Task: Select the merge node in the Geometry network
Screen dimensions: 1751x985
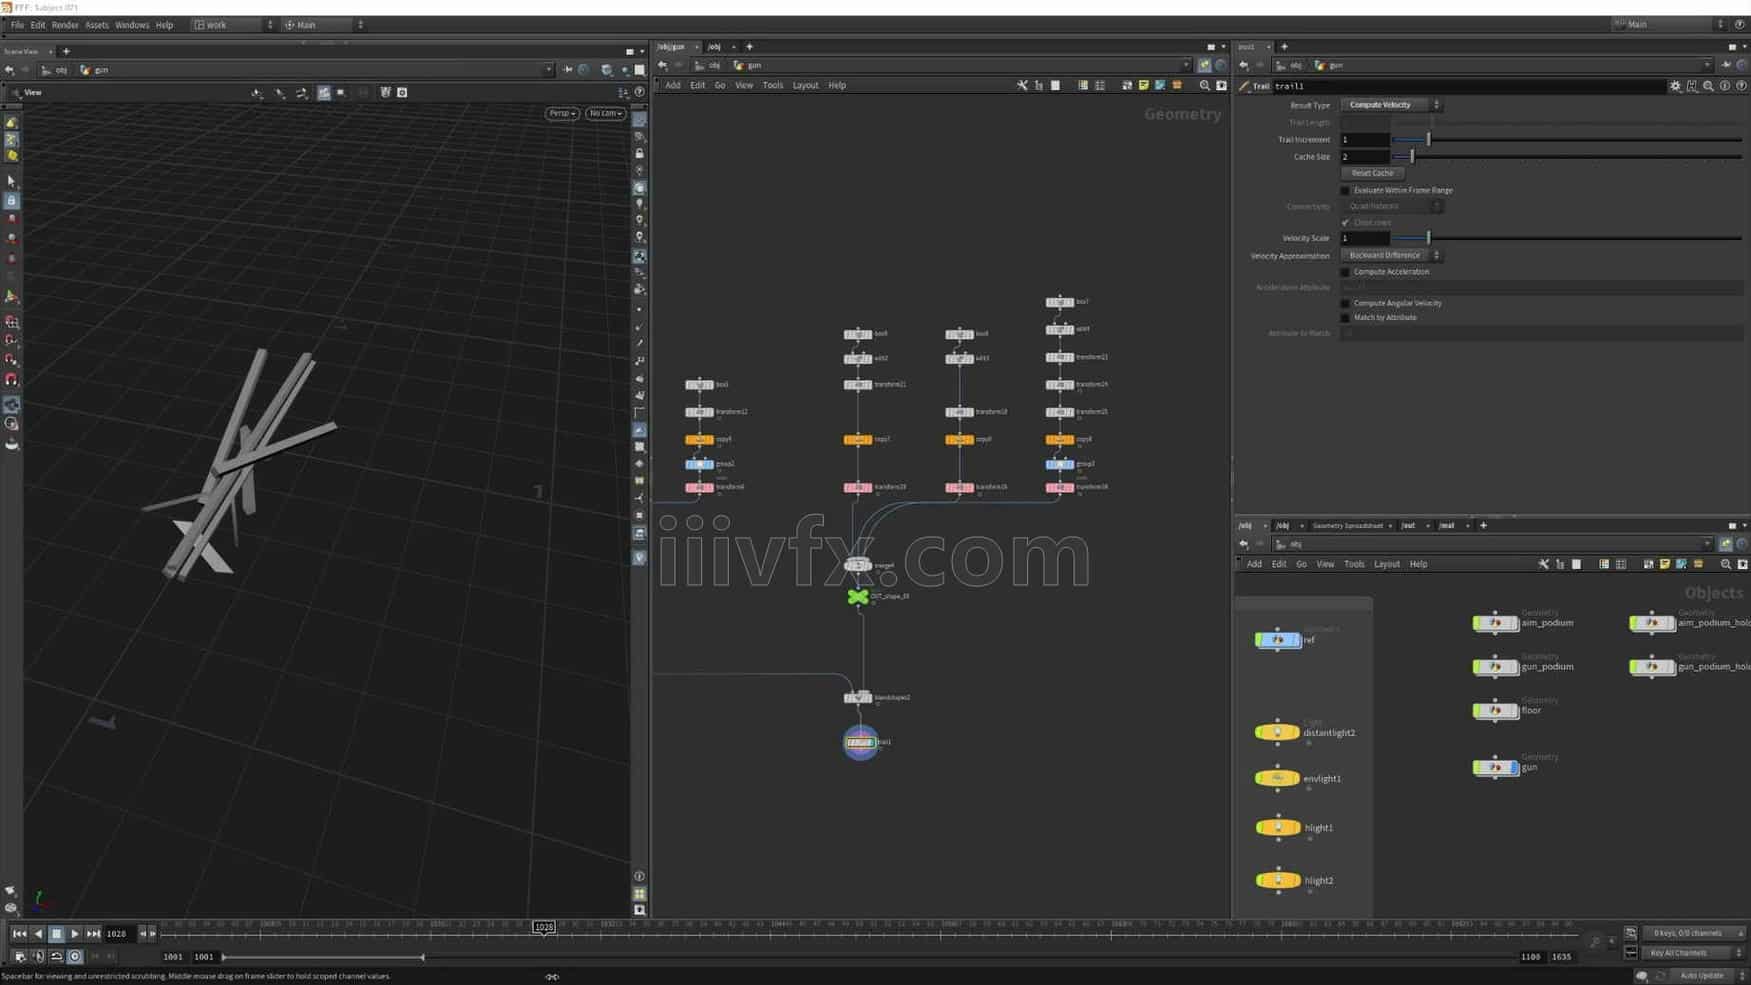Action: [x=858, y=565]
